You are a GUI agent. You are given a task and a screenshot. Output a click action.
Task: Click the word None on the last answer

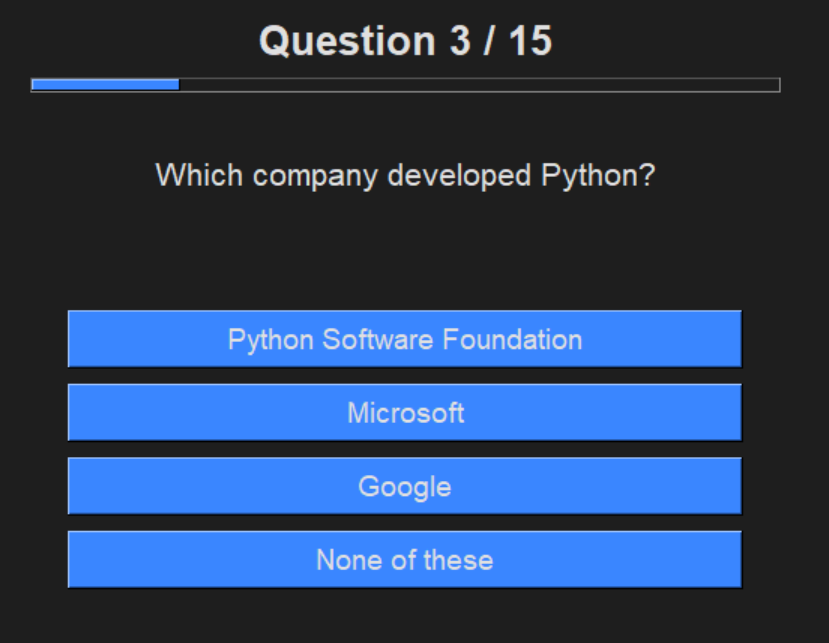(x=348, y=560)
